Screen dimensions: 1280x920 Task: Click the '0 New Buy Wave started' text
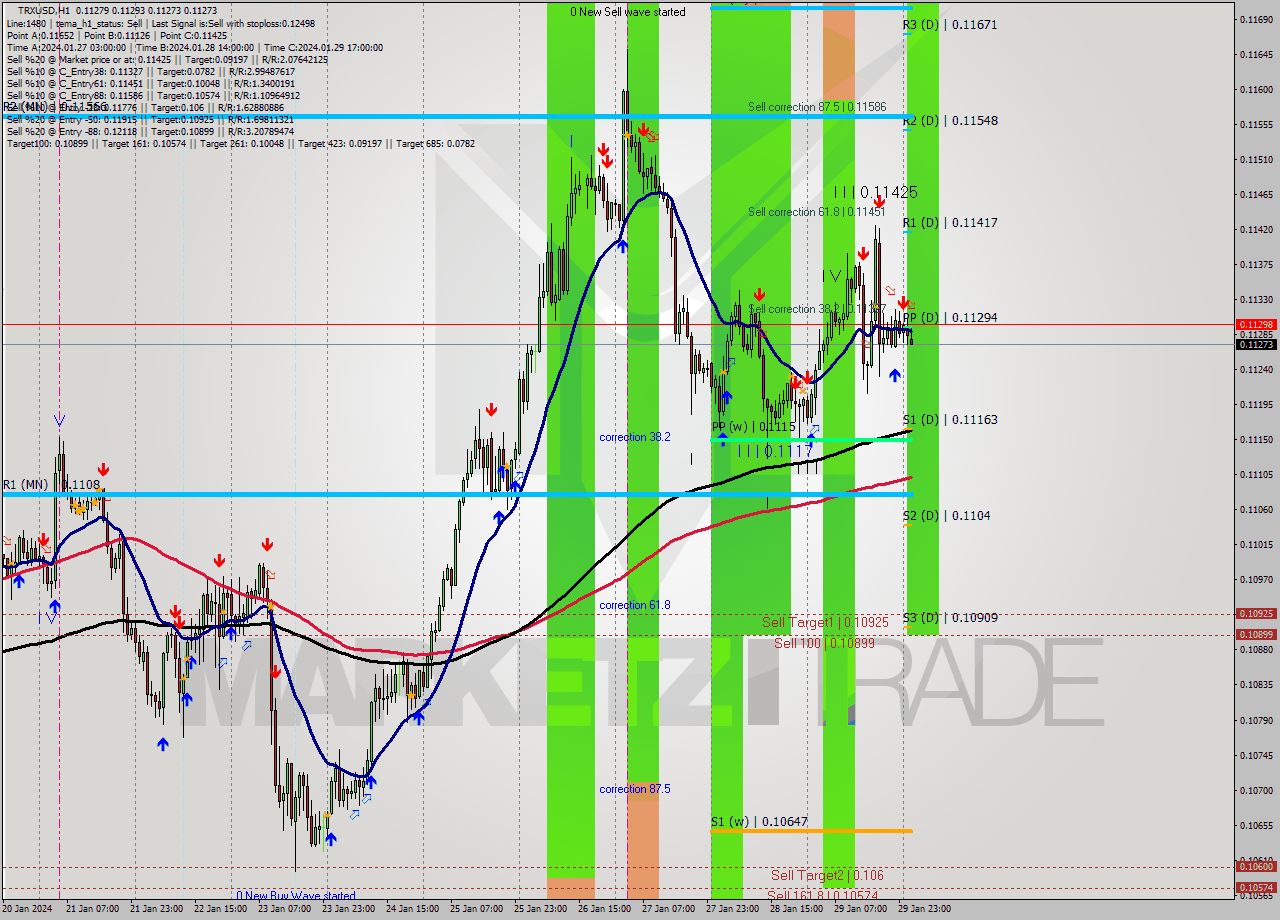pos(296,896)
